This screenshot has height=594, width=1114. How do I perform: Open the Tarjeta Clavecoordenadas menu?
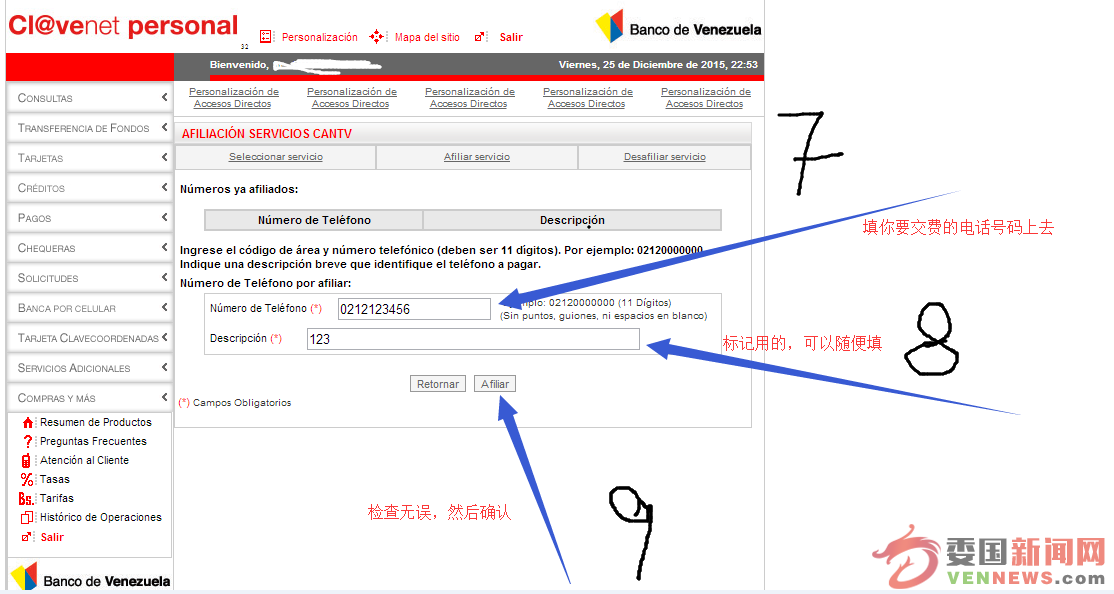[90, 338]
